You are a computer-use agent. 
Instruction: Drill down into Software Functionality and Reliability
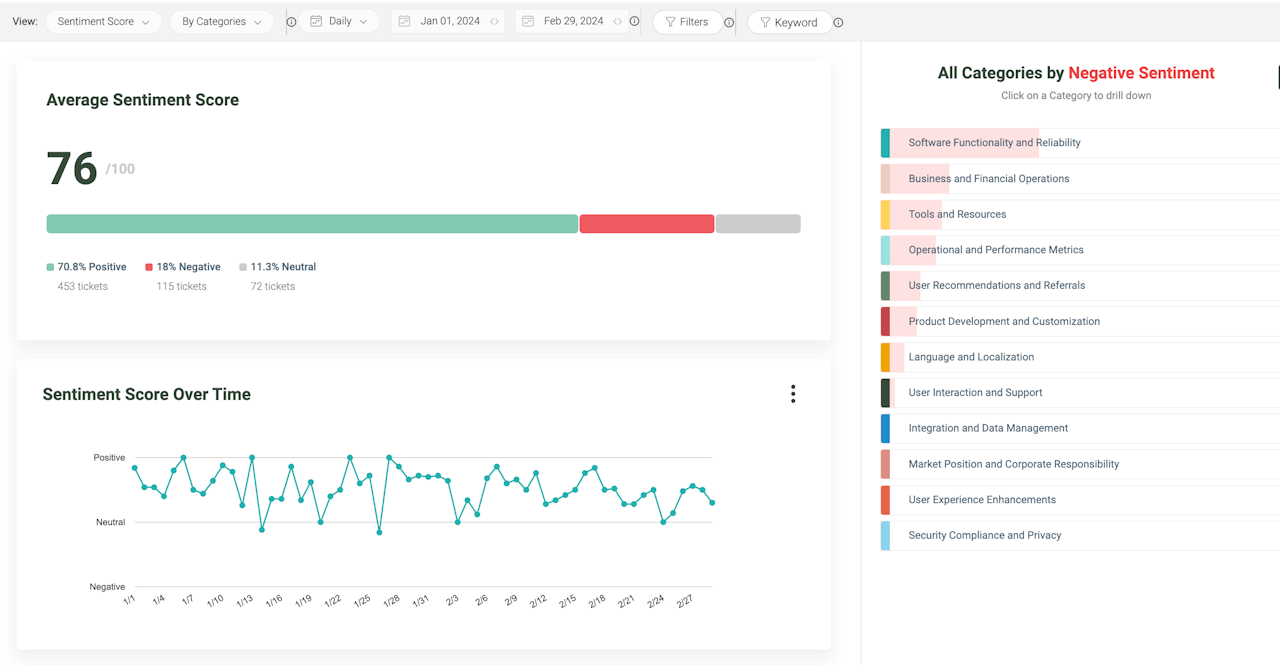click(1080, 143)
